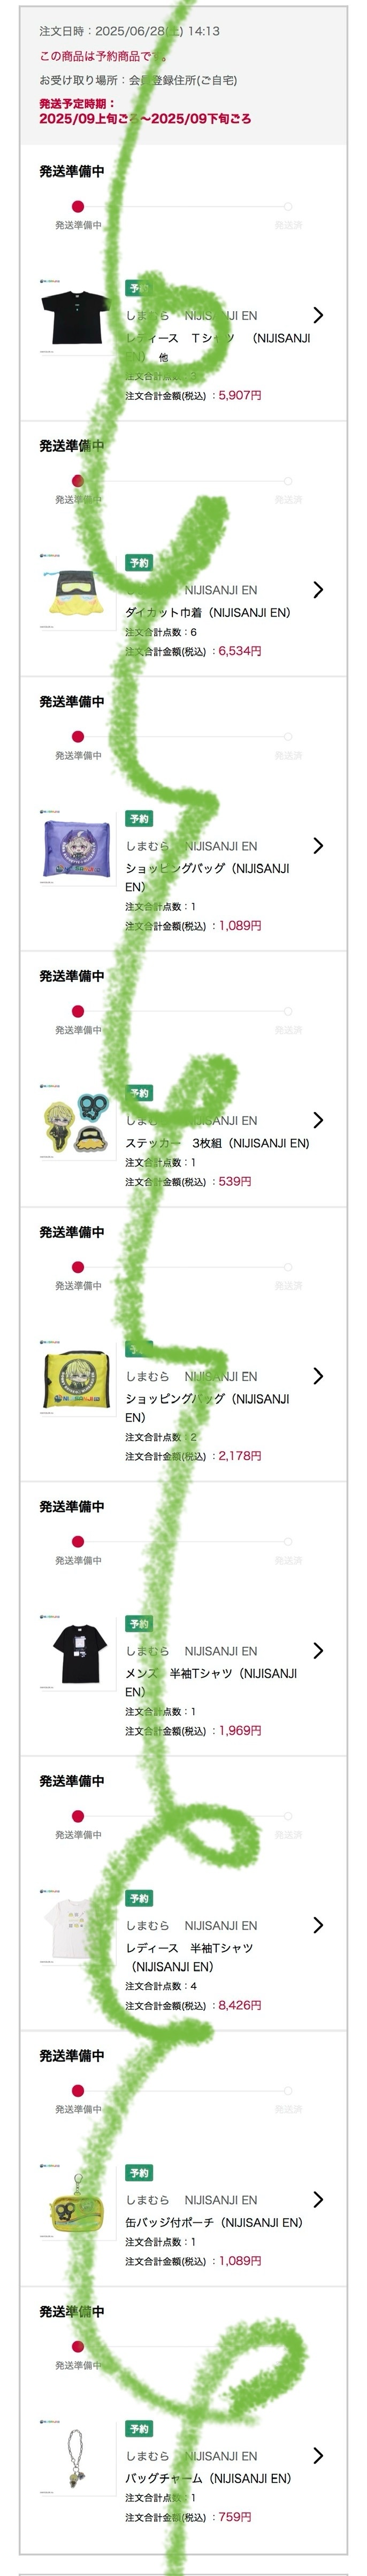Open the 缶バッジ付ポーチ order chevron
367x2576 pixels.
click(318, 2200)
